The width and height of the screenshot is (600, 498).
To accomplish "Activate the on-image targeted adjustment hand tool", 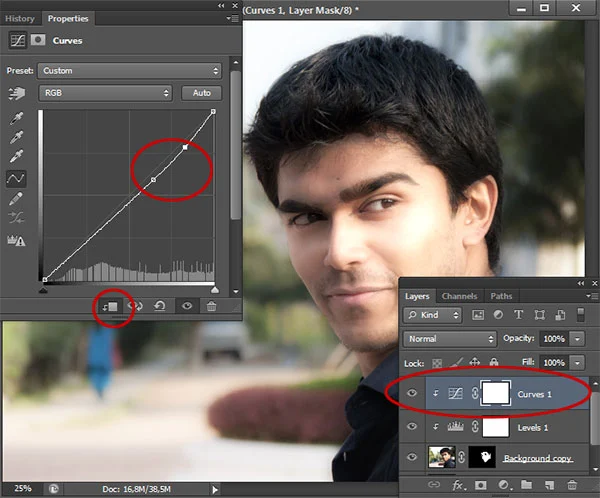I will click(16, 93).
